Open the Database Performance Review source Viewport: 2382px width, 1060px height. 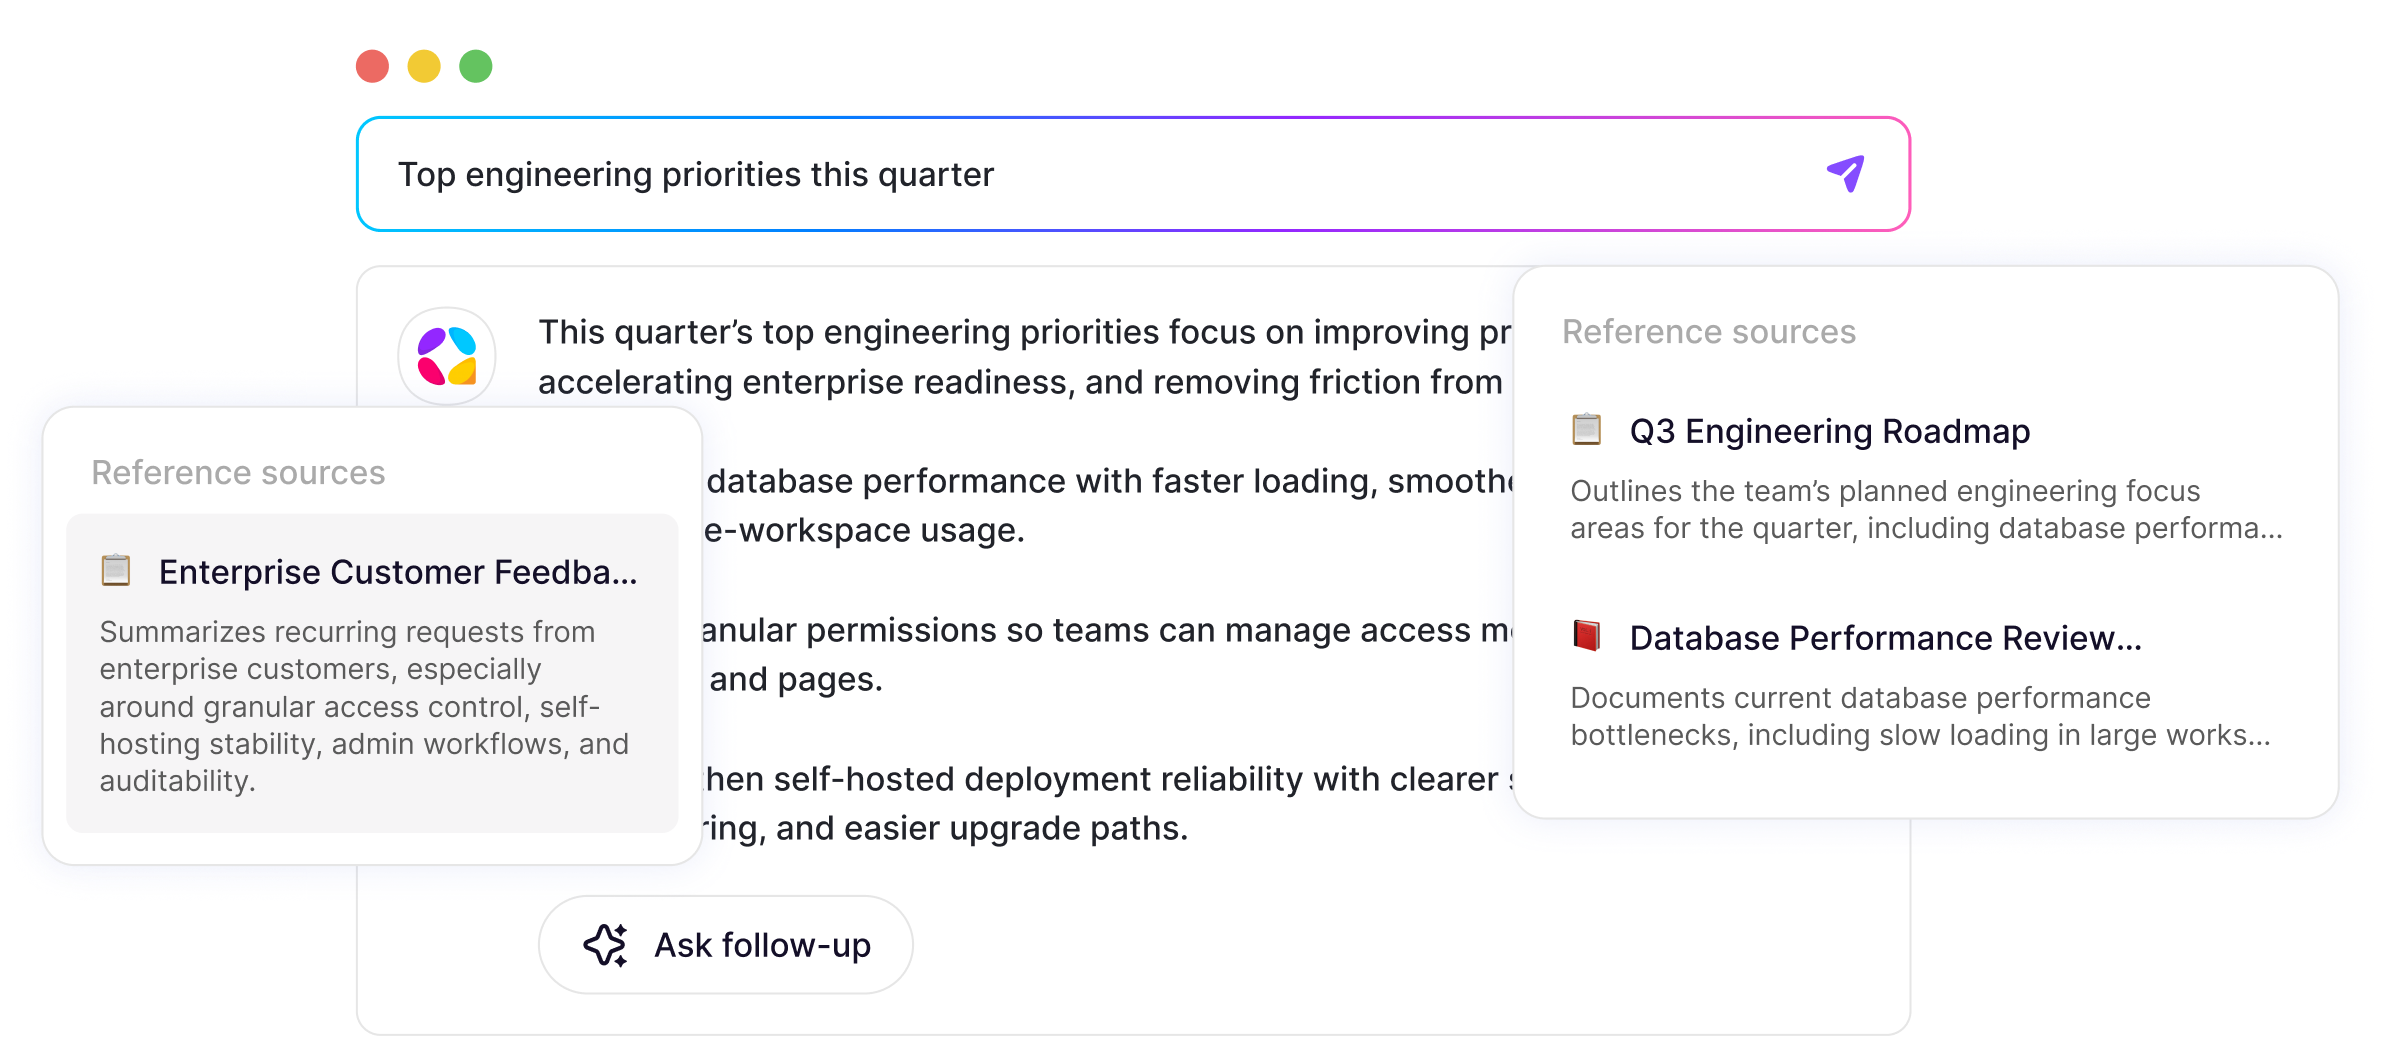pos(1885,638)
